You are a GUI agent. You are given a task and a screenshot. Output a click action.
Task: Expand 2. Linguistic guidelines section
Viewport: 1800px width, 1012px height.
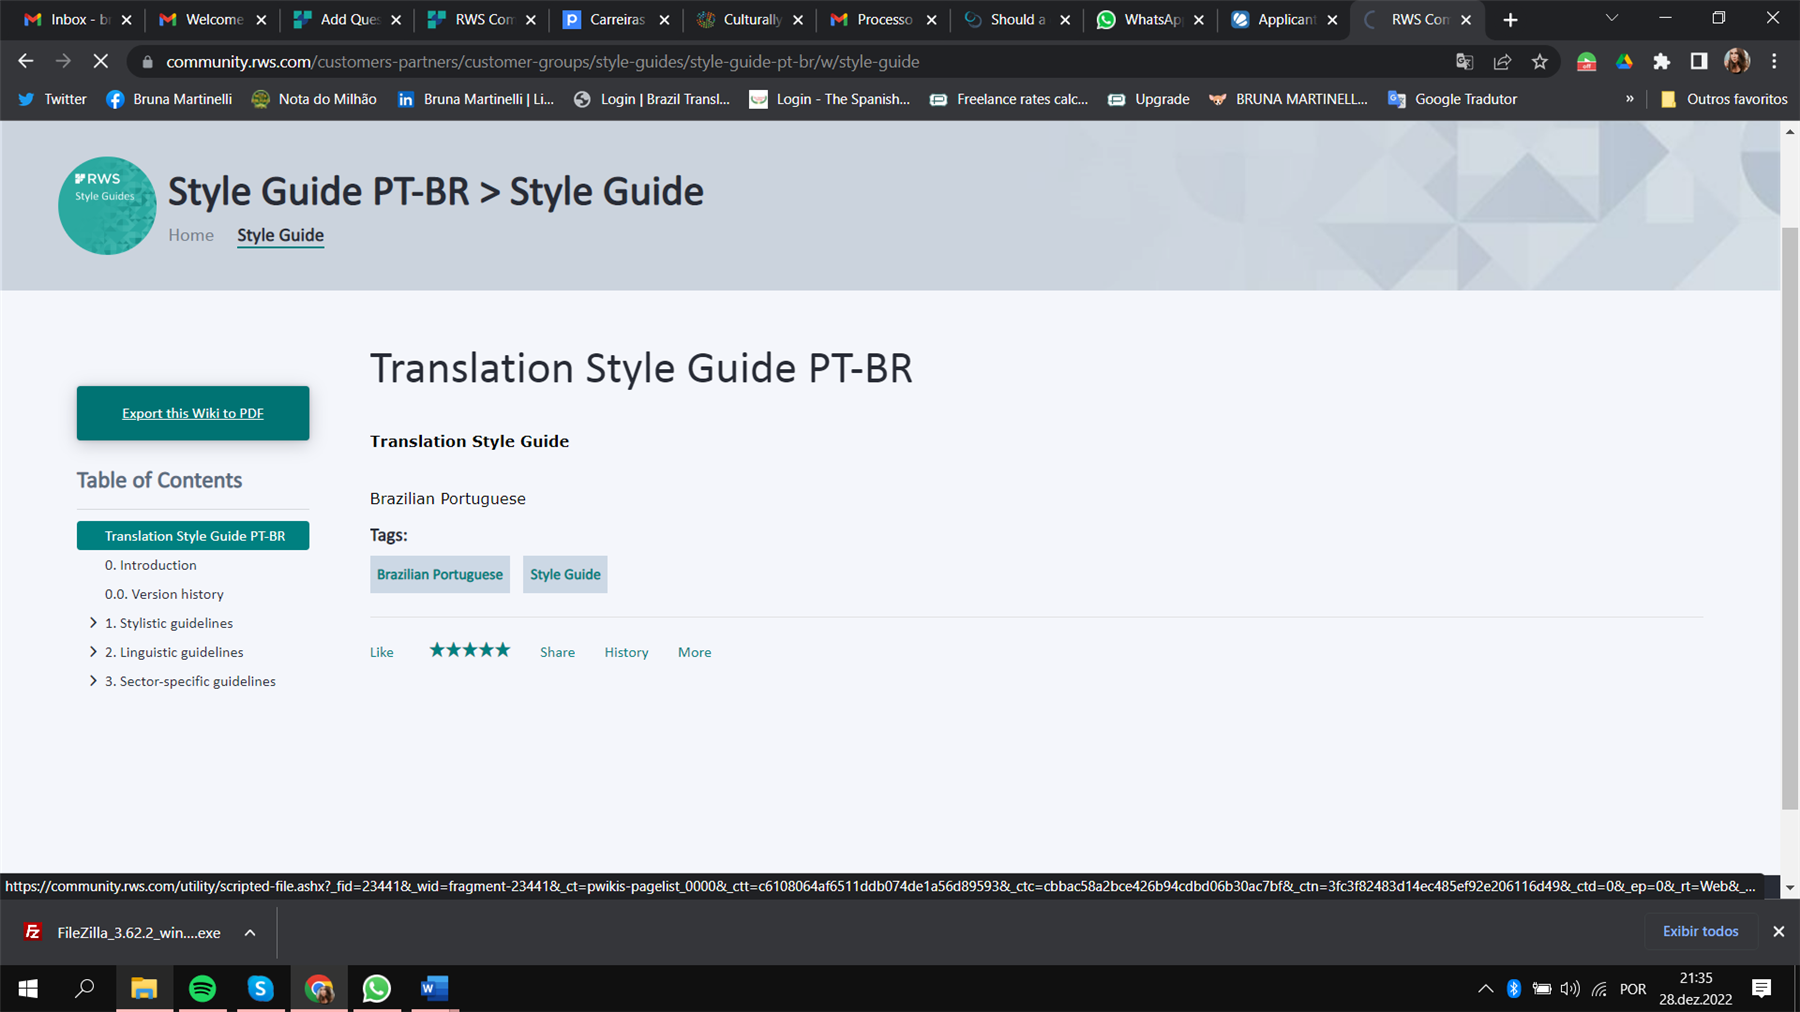click(x=93, y=652)
